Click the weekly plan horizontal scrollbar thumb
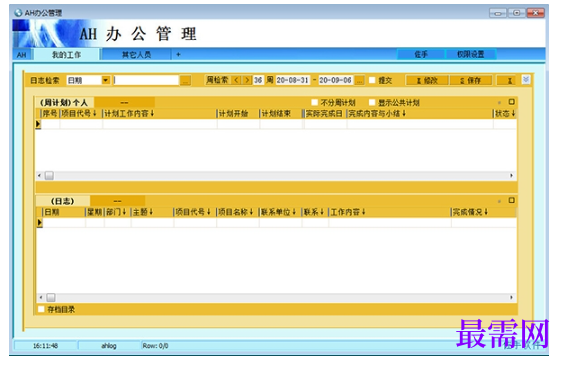The width and height of the screenshot is (568, 365). [49, 176]
